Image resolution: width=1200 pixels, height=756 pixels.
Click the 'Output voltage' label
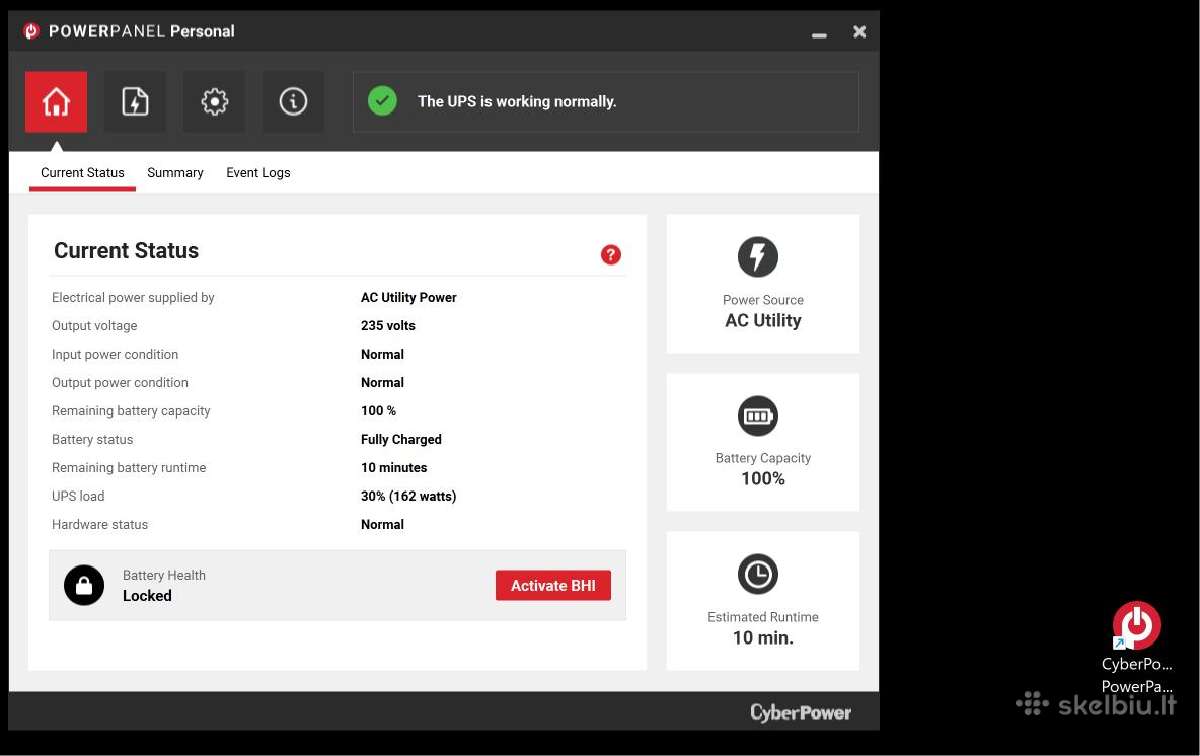pyautogui.click(x=95, y=326)
